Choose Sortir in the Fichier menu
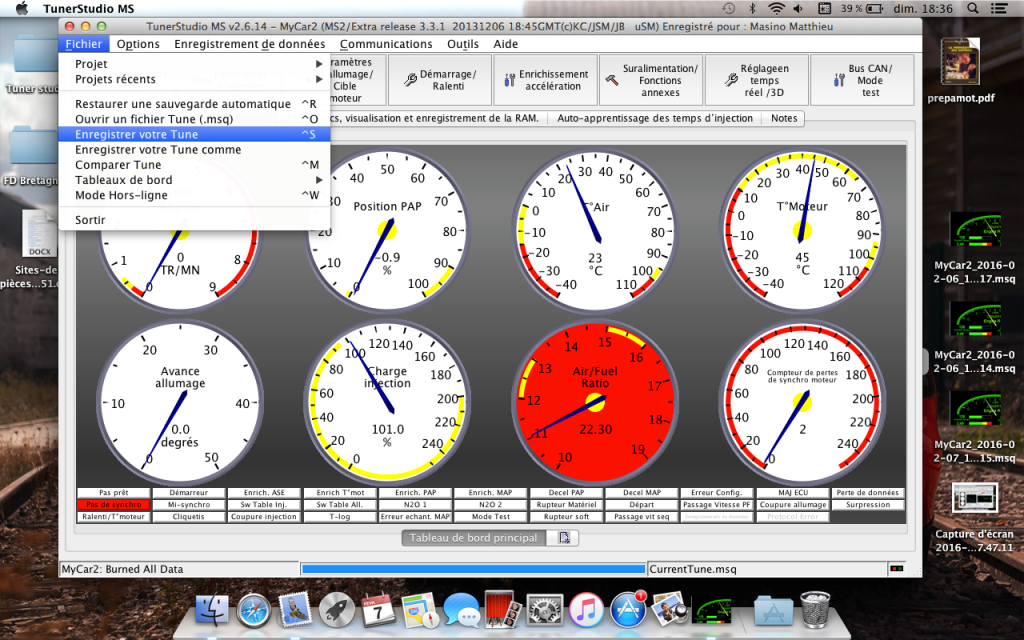The width and height of the screenshot is (1024, 640). click(x=194, y=219)
